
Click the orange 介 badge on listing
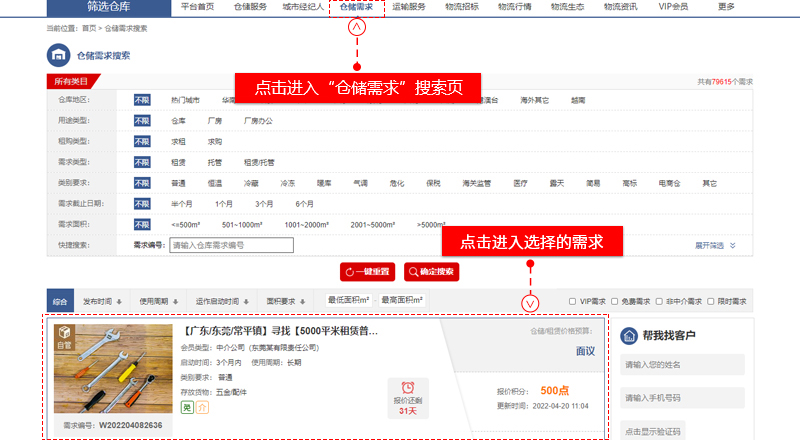(x=201, y=407)
